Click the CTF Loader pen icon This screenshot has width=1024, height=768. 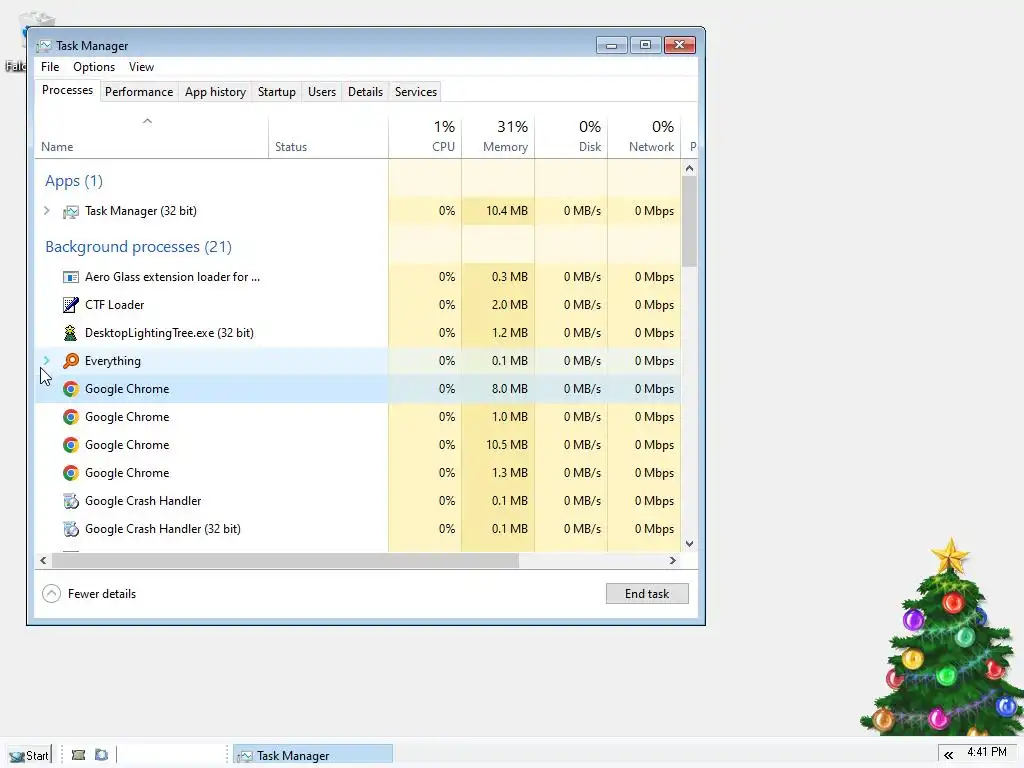[x=71, y=305]
